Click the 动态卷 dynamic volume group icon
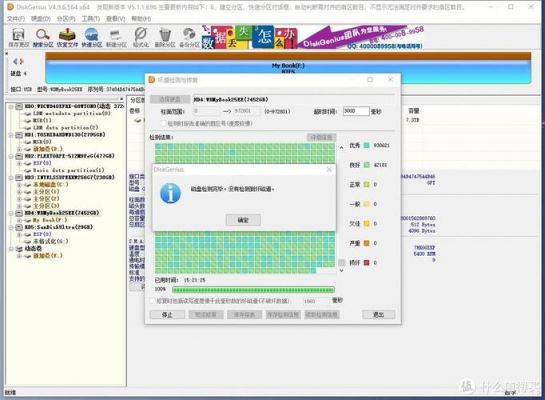 tap(19, 248)
